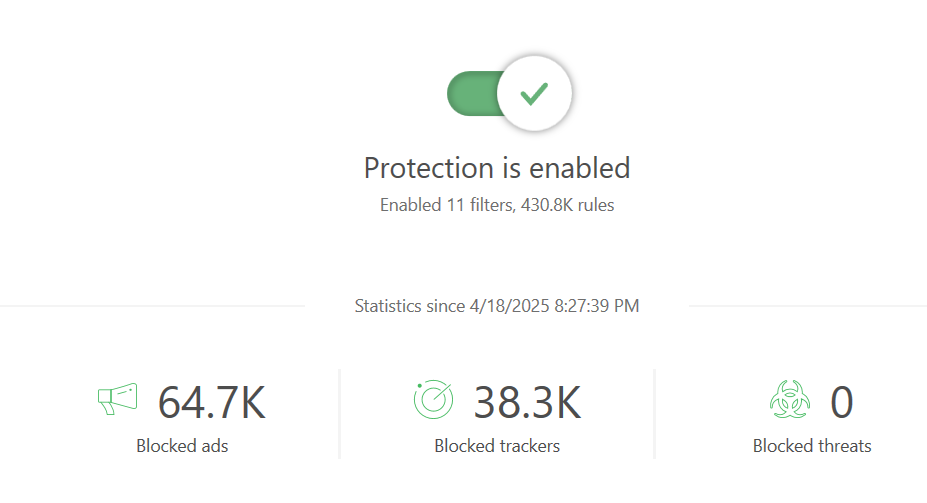Image resolution: width=927 pixels, height=503 pixels.
Task: Click the megaphone Blocked ads icon
Action: [117, 400]
